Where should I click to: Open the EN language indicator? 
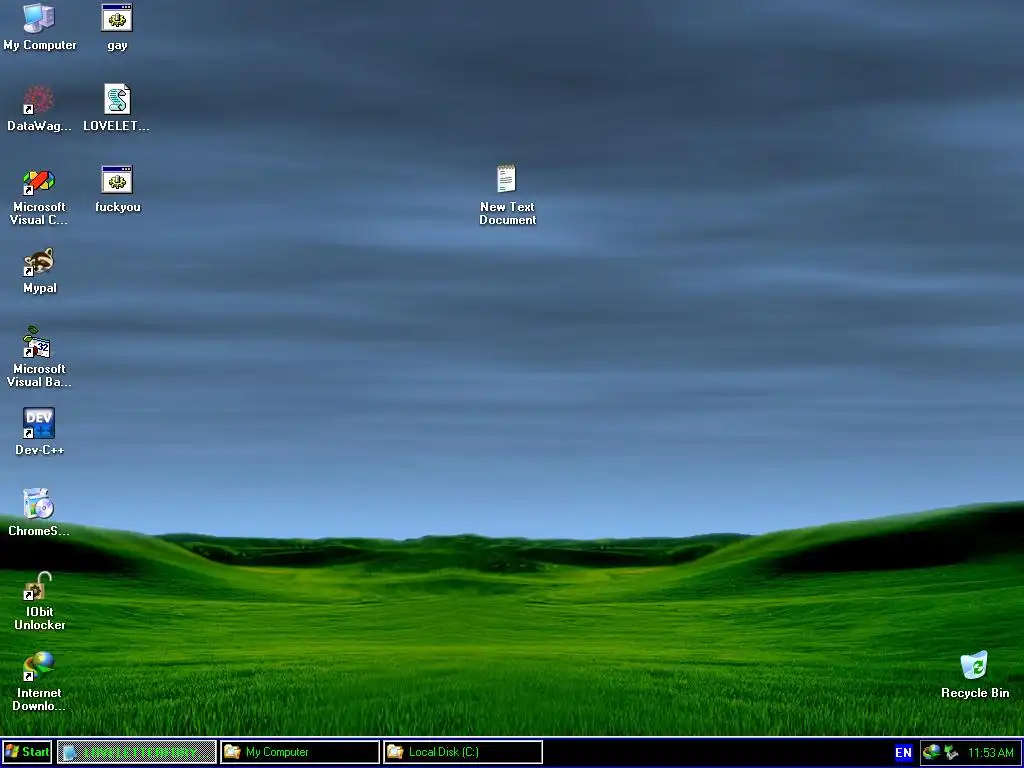[903, 752]
